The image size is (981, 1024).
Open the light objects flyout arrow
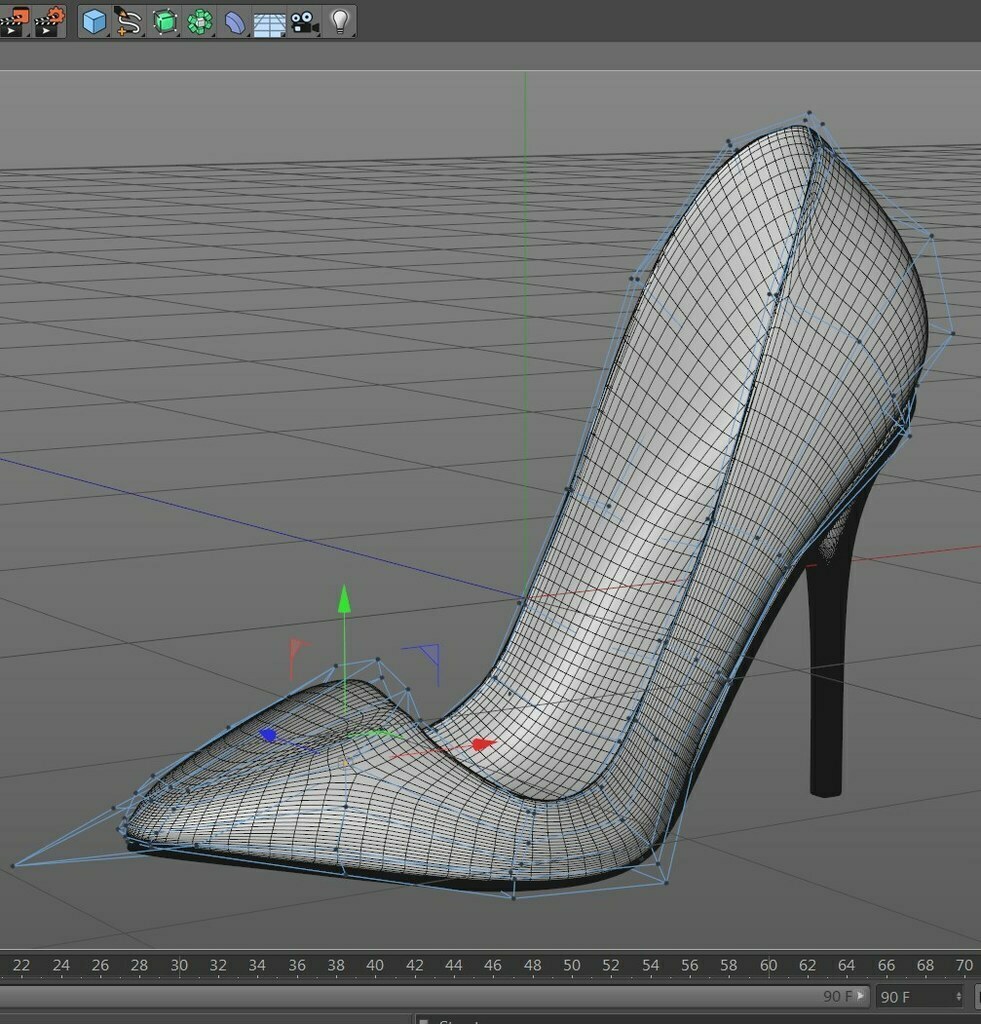tap(354, 36)
